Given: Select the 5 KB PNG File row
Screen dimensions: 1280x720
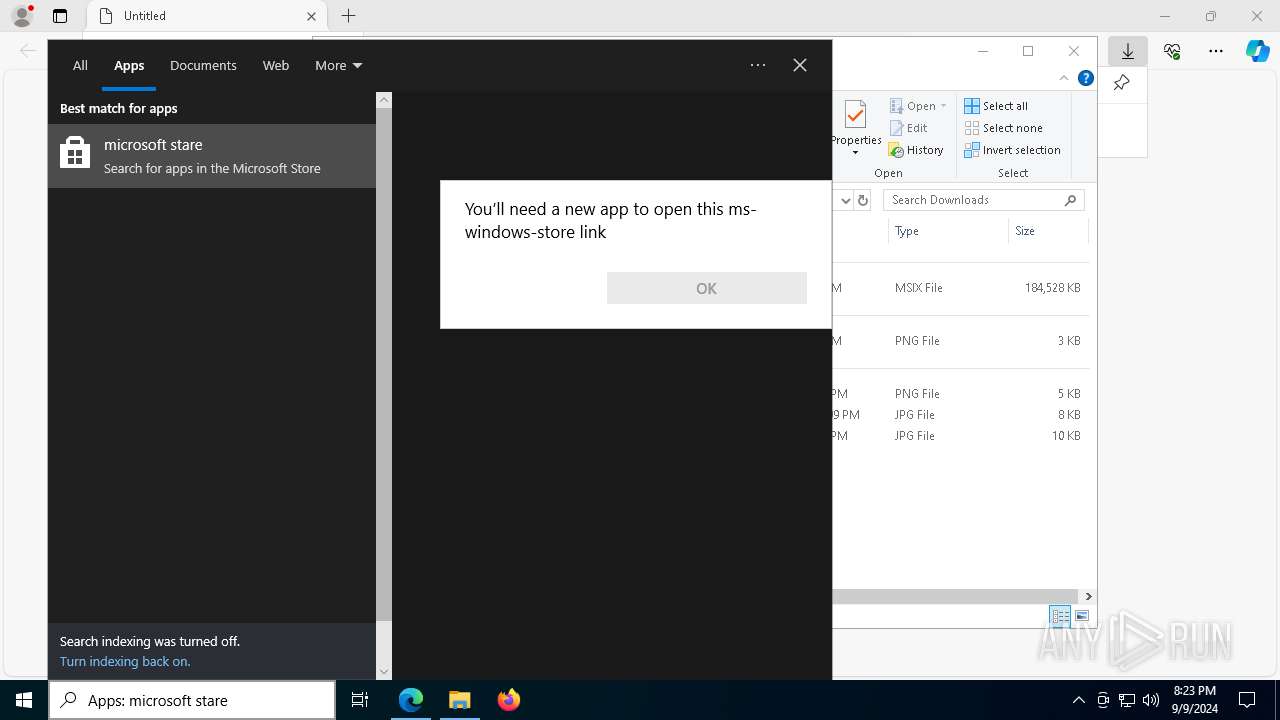Looking at the screenshot, I should point(960,394).
